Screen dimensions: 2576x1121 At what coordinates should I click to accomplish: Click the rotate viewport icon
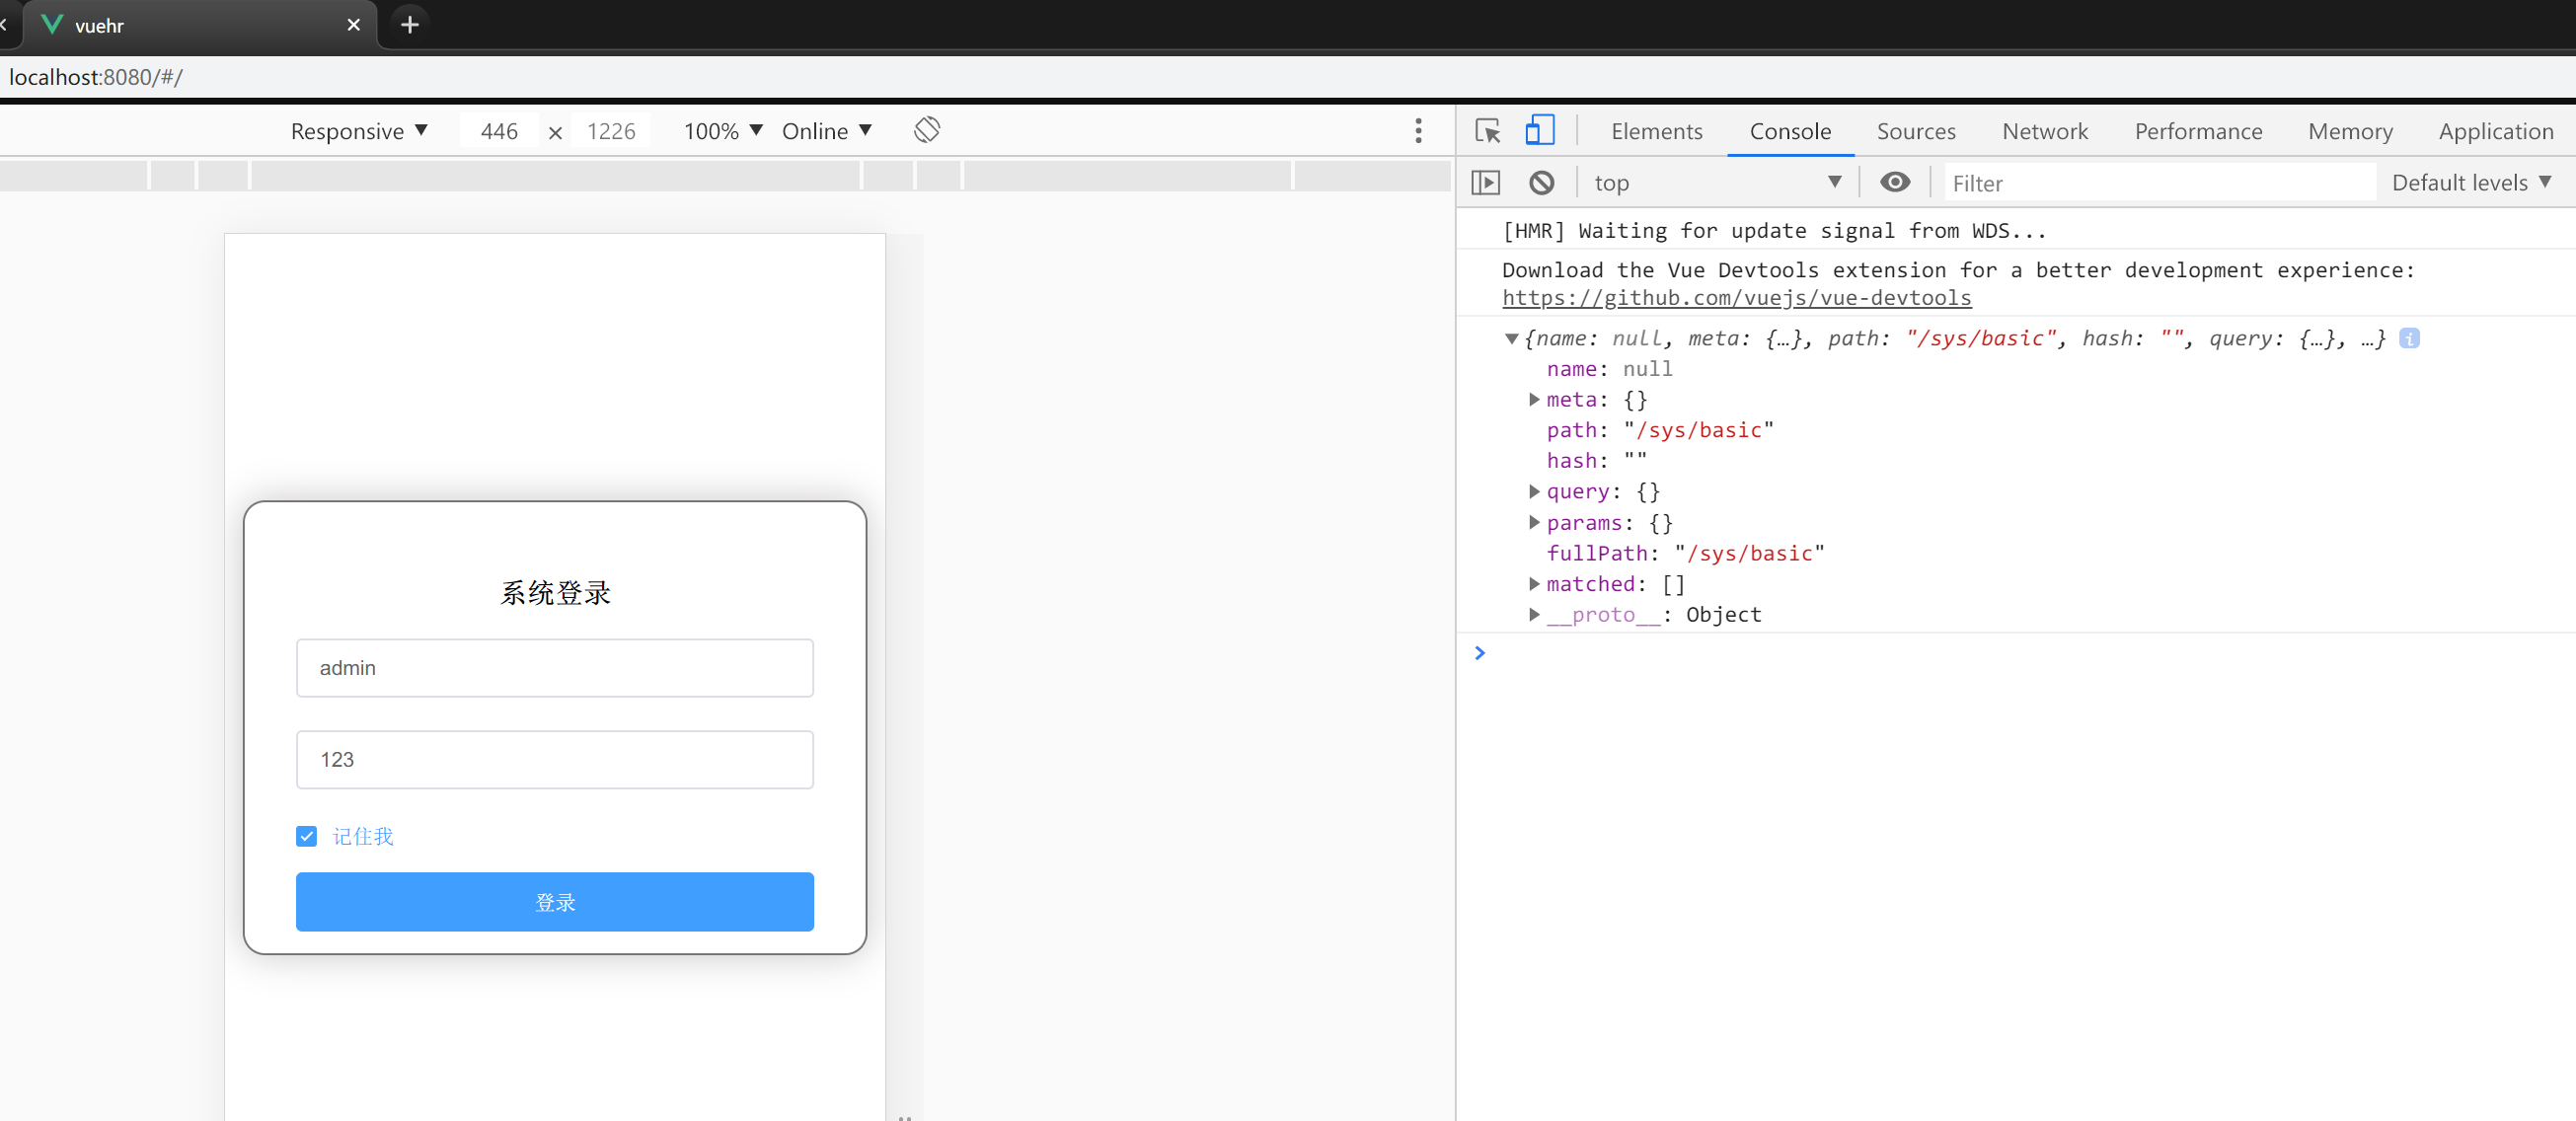926,130
